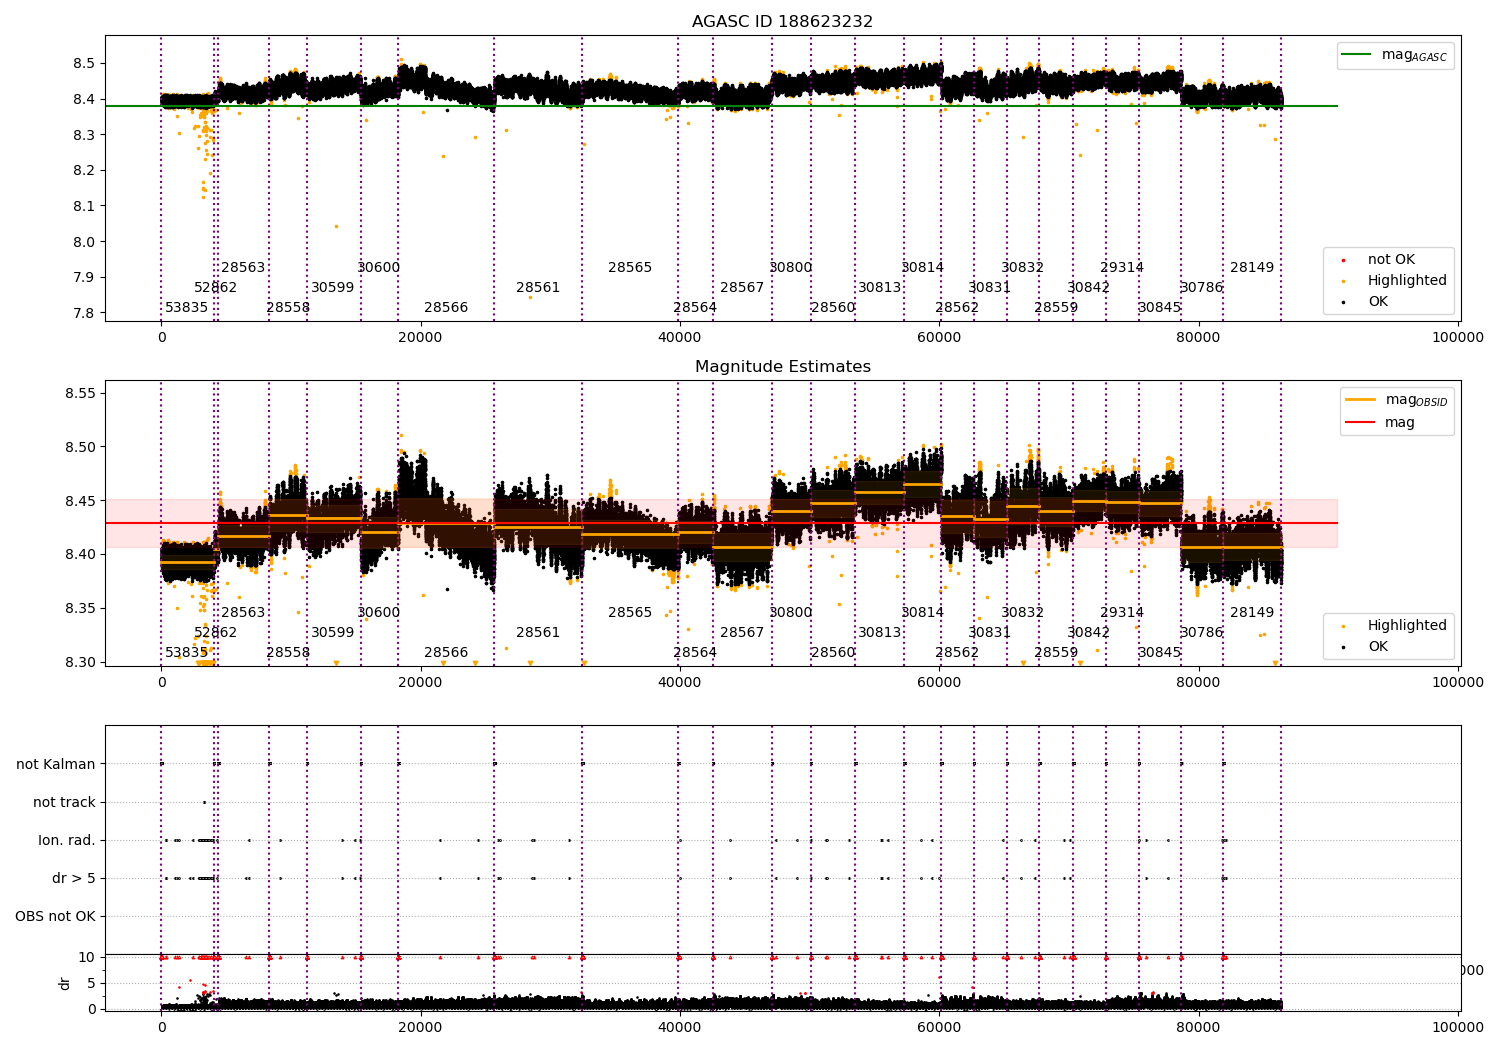Click 'Highlighted' in the Magnitude Estimates legend
Viewport: 1500px width, 1050px height.
tap(1407, 626)
